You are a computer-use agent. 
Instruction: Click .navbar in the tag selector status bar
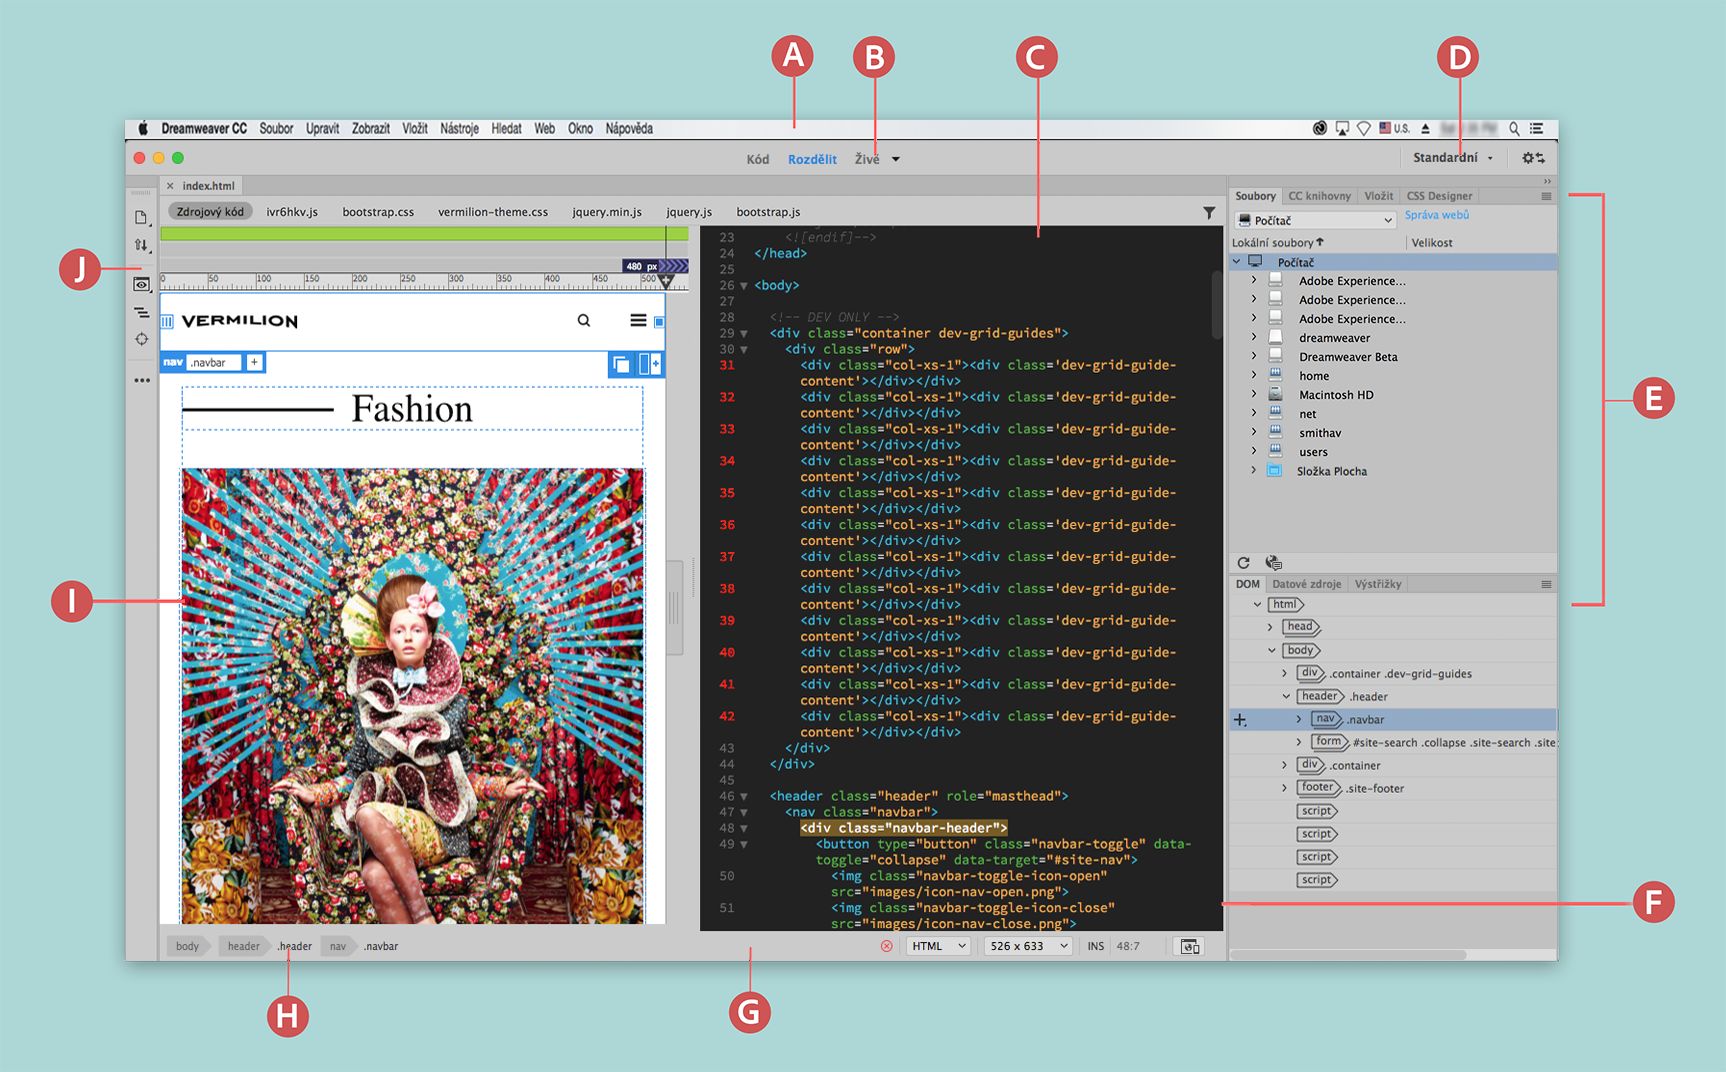click(x=379, y=946)
